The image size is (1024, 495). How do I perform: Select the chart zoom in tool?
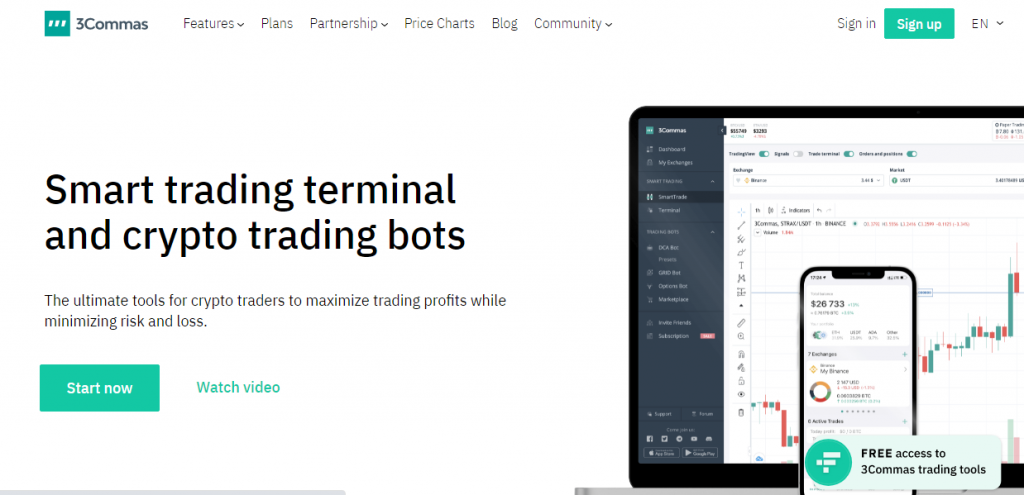point(741,336)
